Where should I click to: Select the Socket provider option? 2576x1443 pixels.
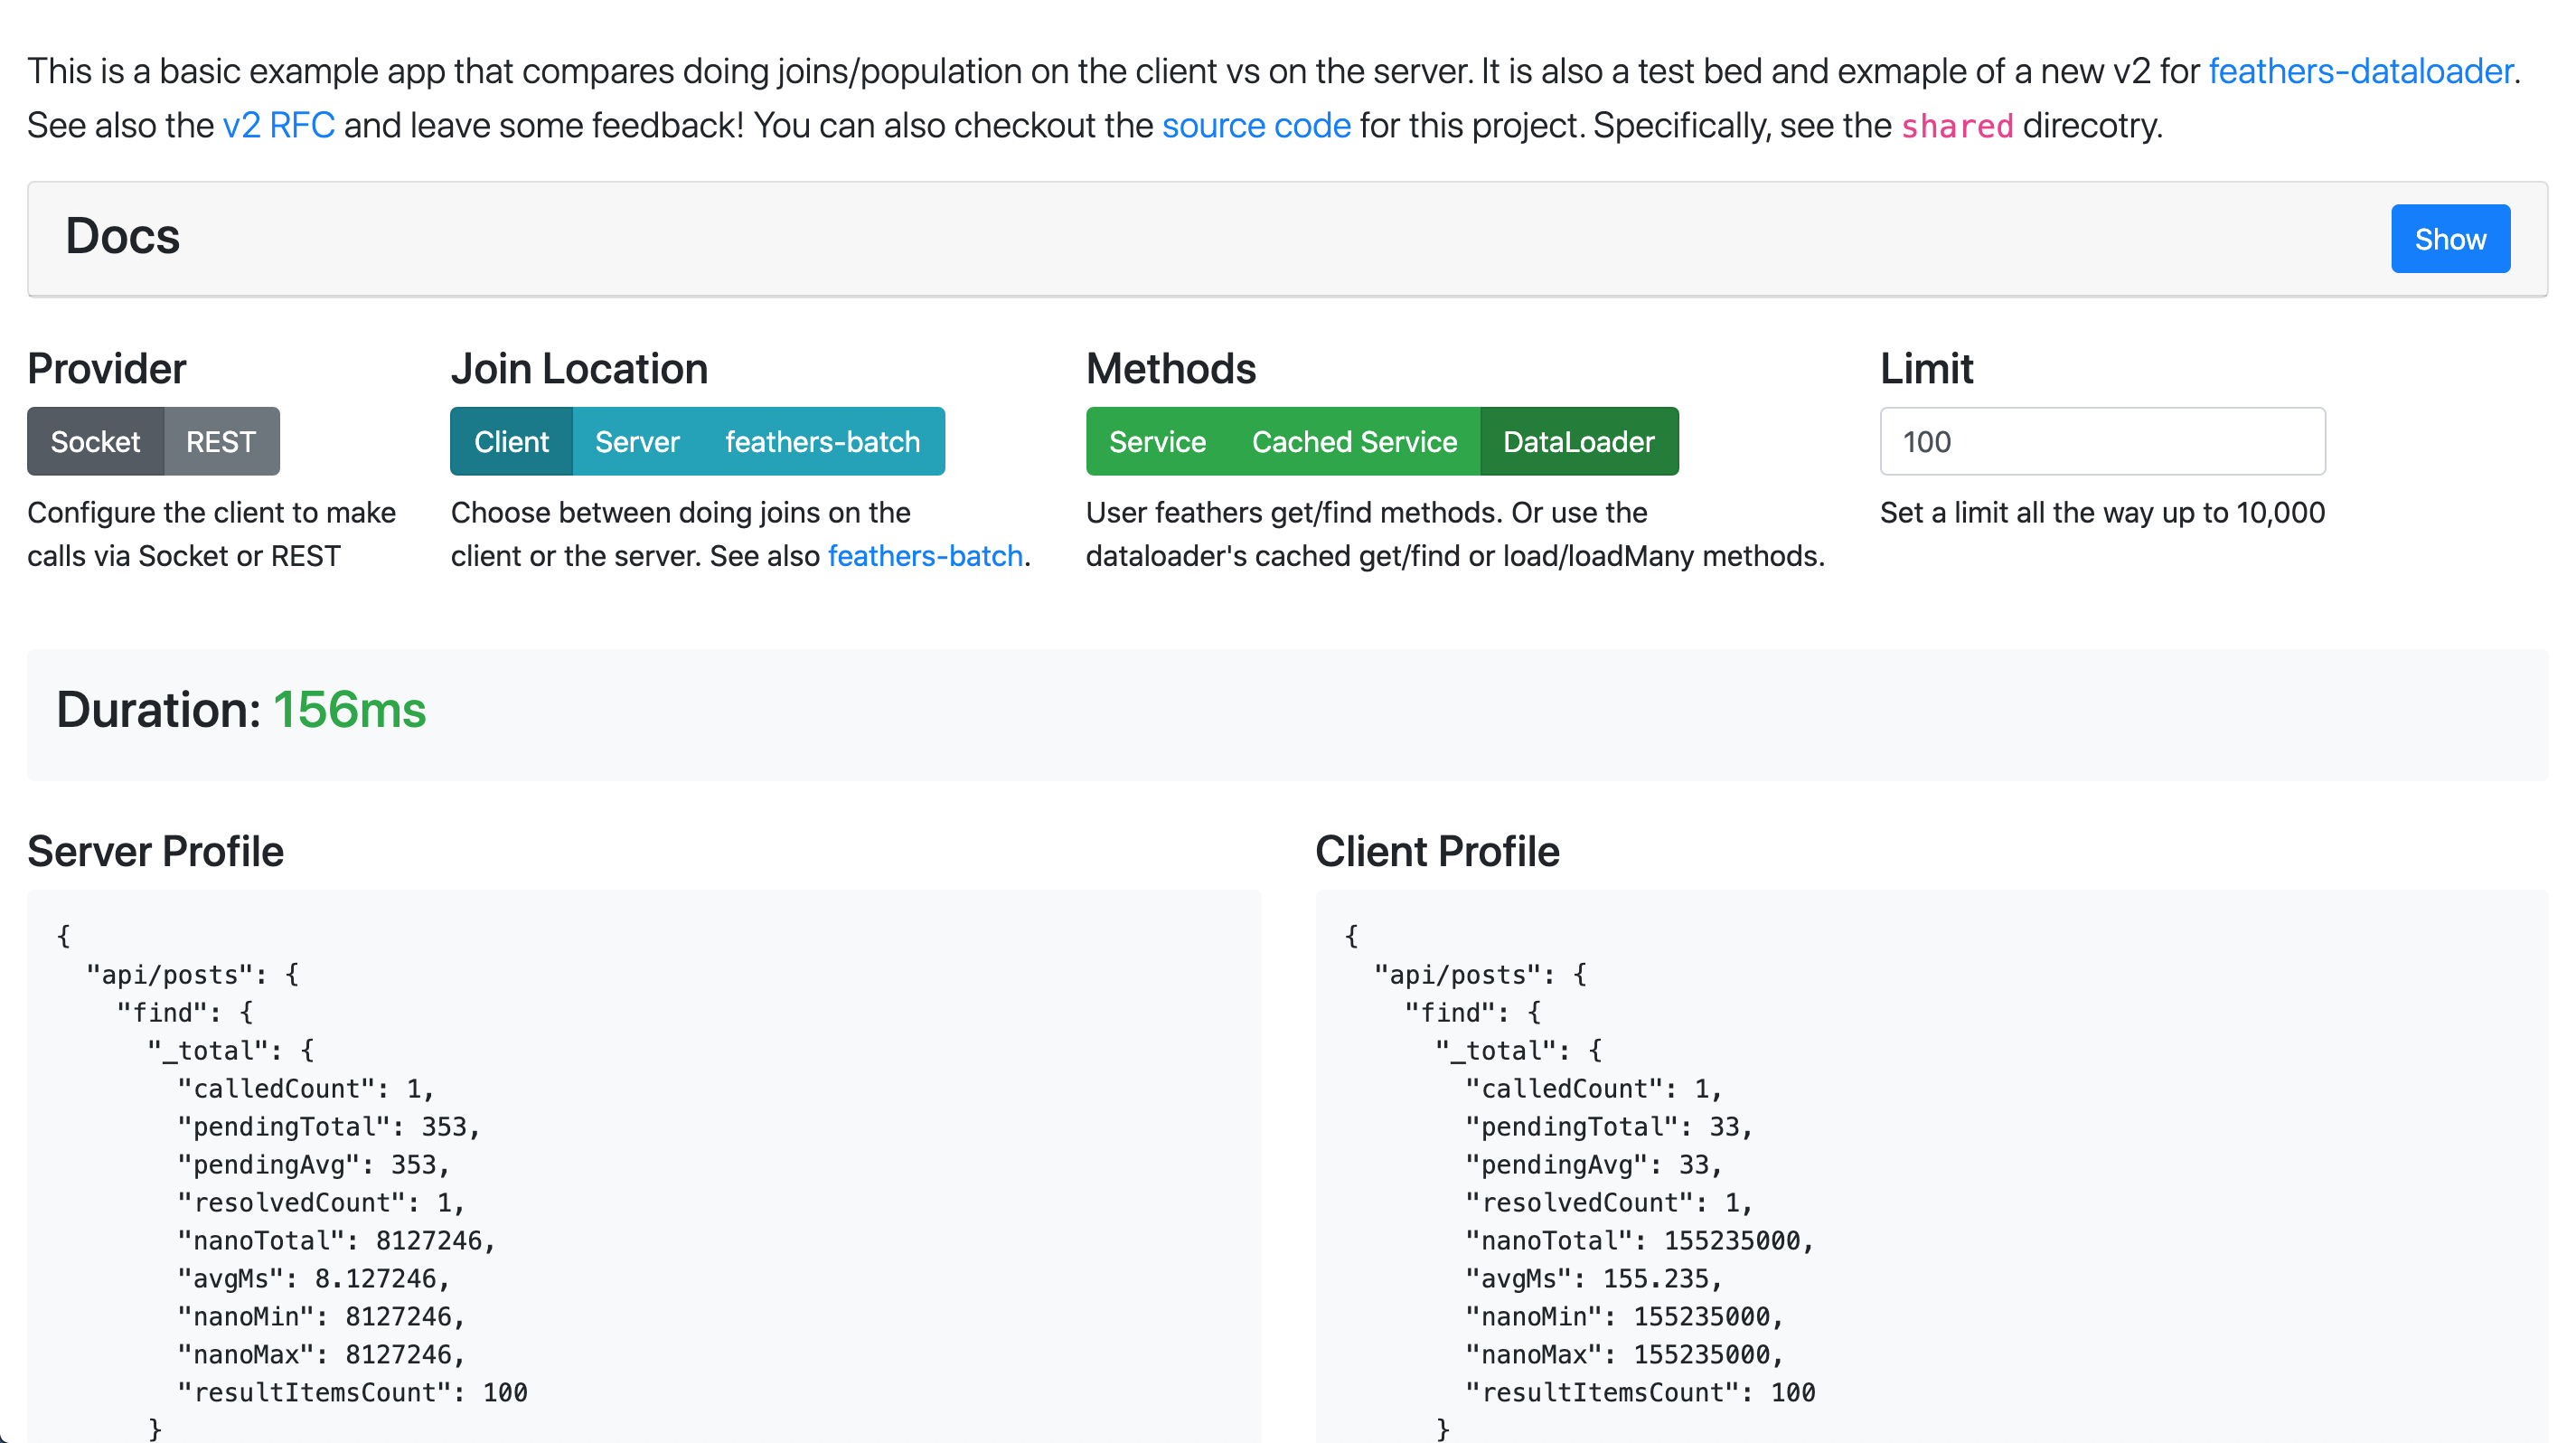click(95, 441)
